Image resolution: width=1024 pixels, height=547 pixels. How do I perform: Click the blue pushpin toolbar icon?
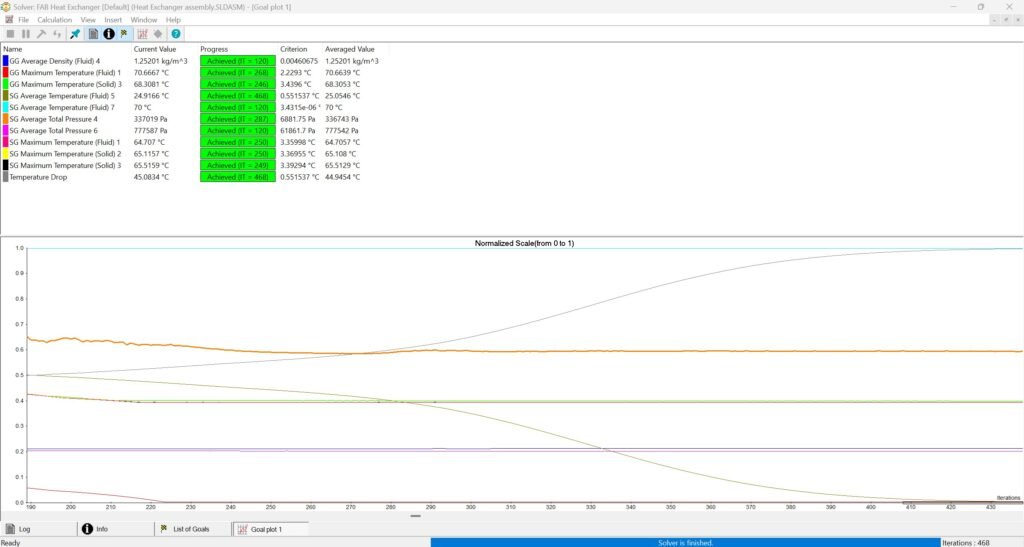[75, 33]
